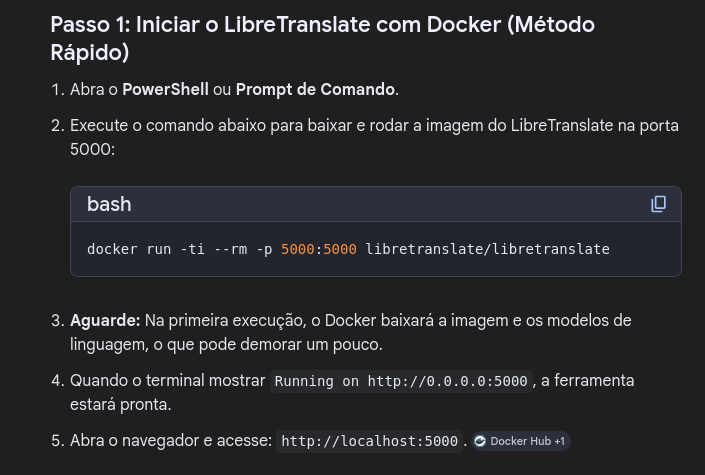Copy the bash code block
The width and height of the screenshot is (705, 475).
[x=658, y=204]
